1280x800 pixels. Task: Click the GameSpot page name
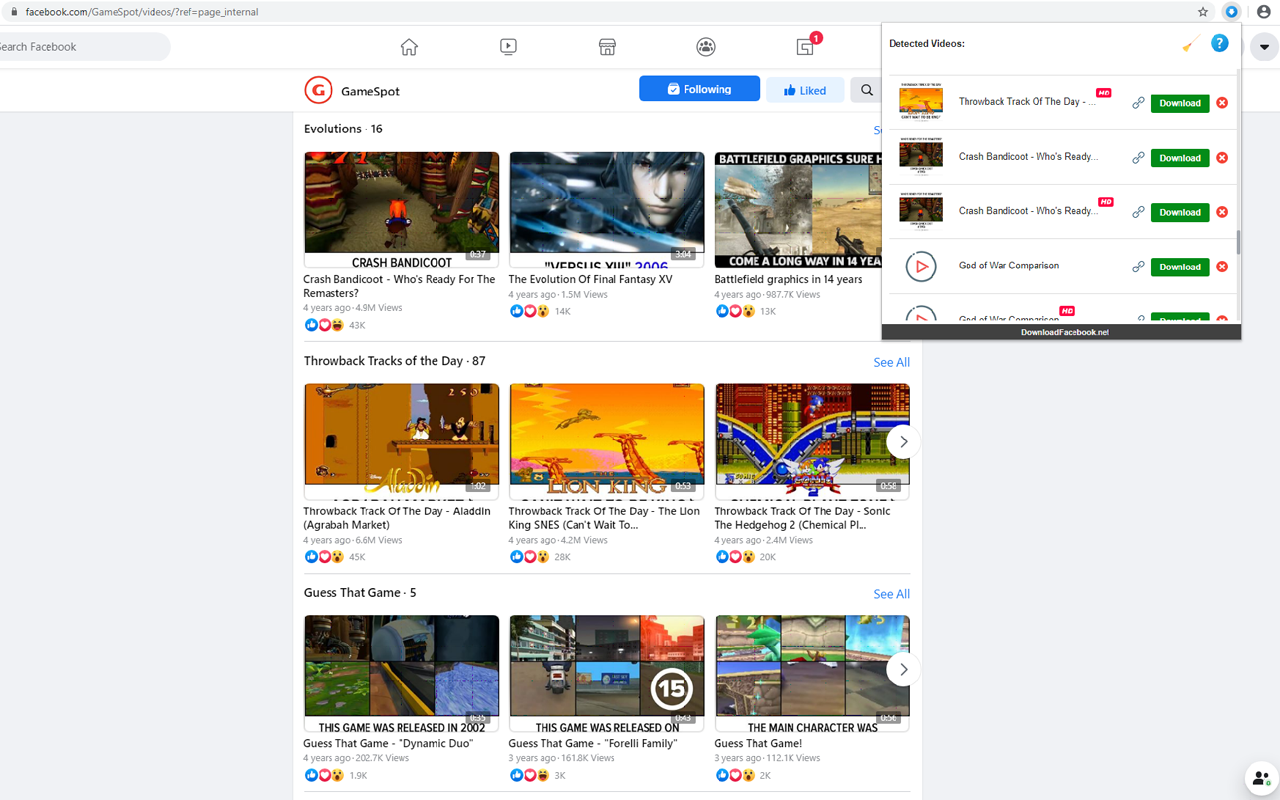point(370,91)
